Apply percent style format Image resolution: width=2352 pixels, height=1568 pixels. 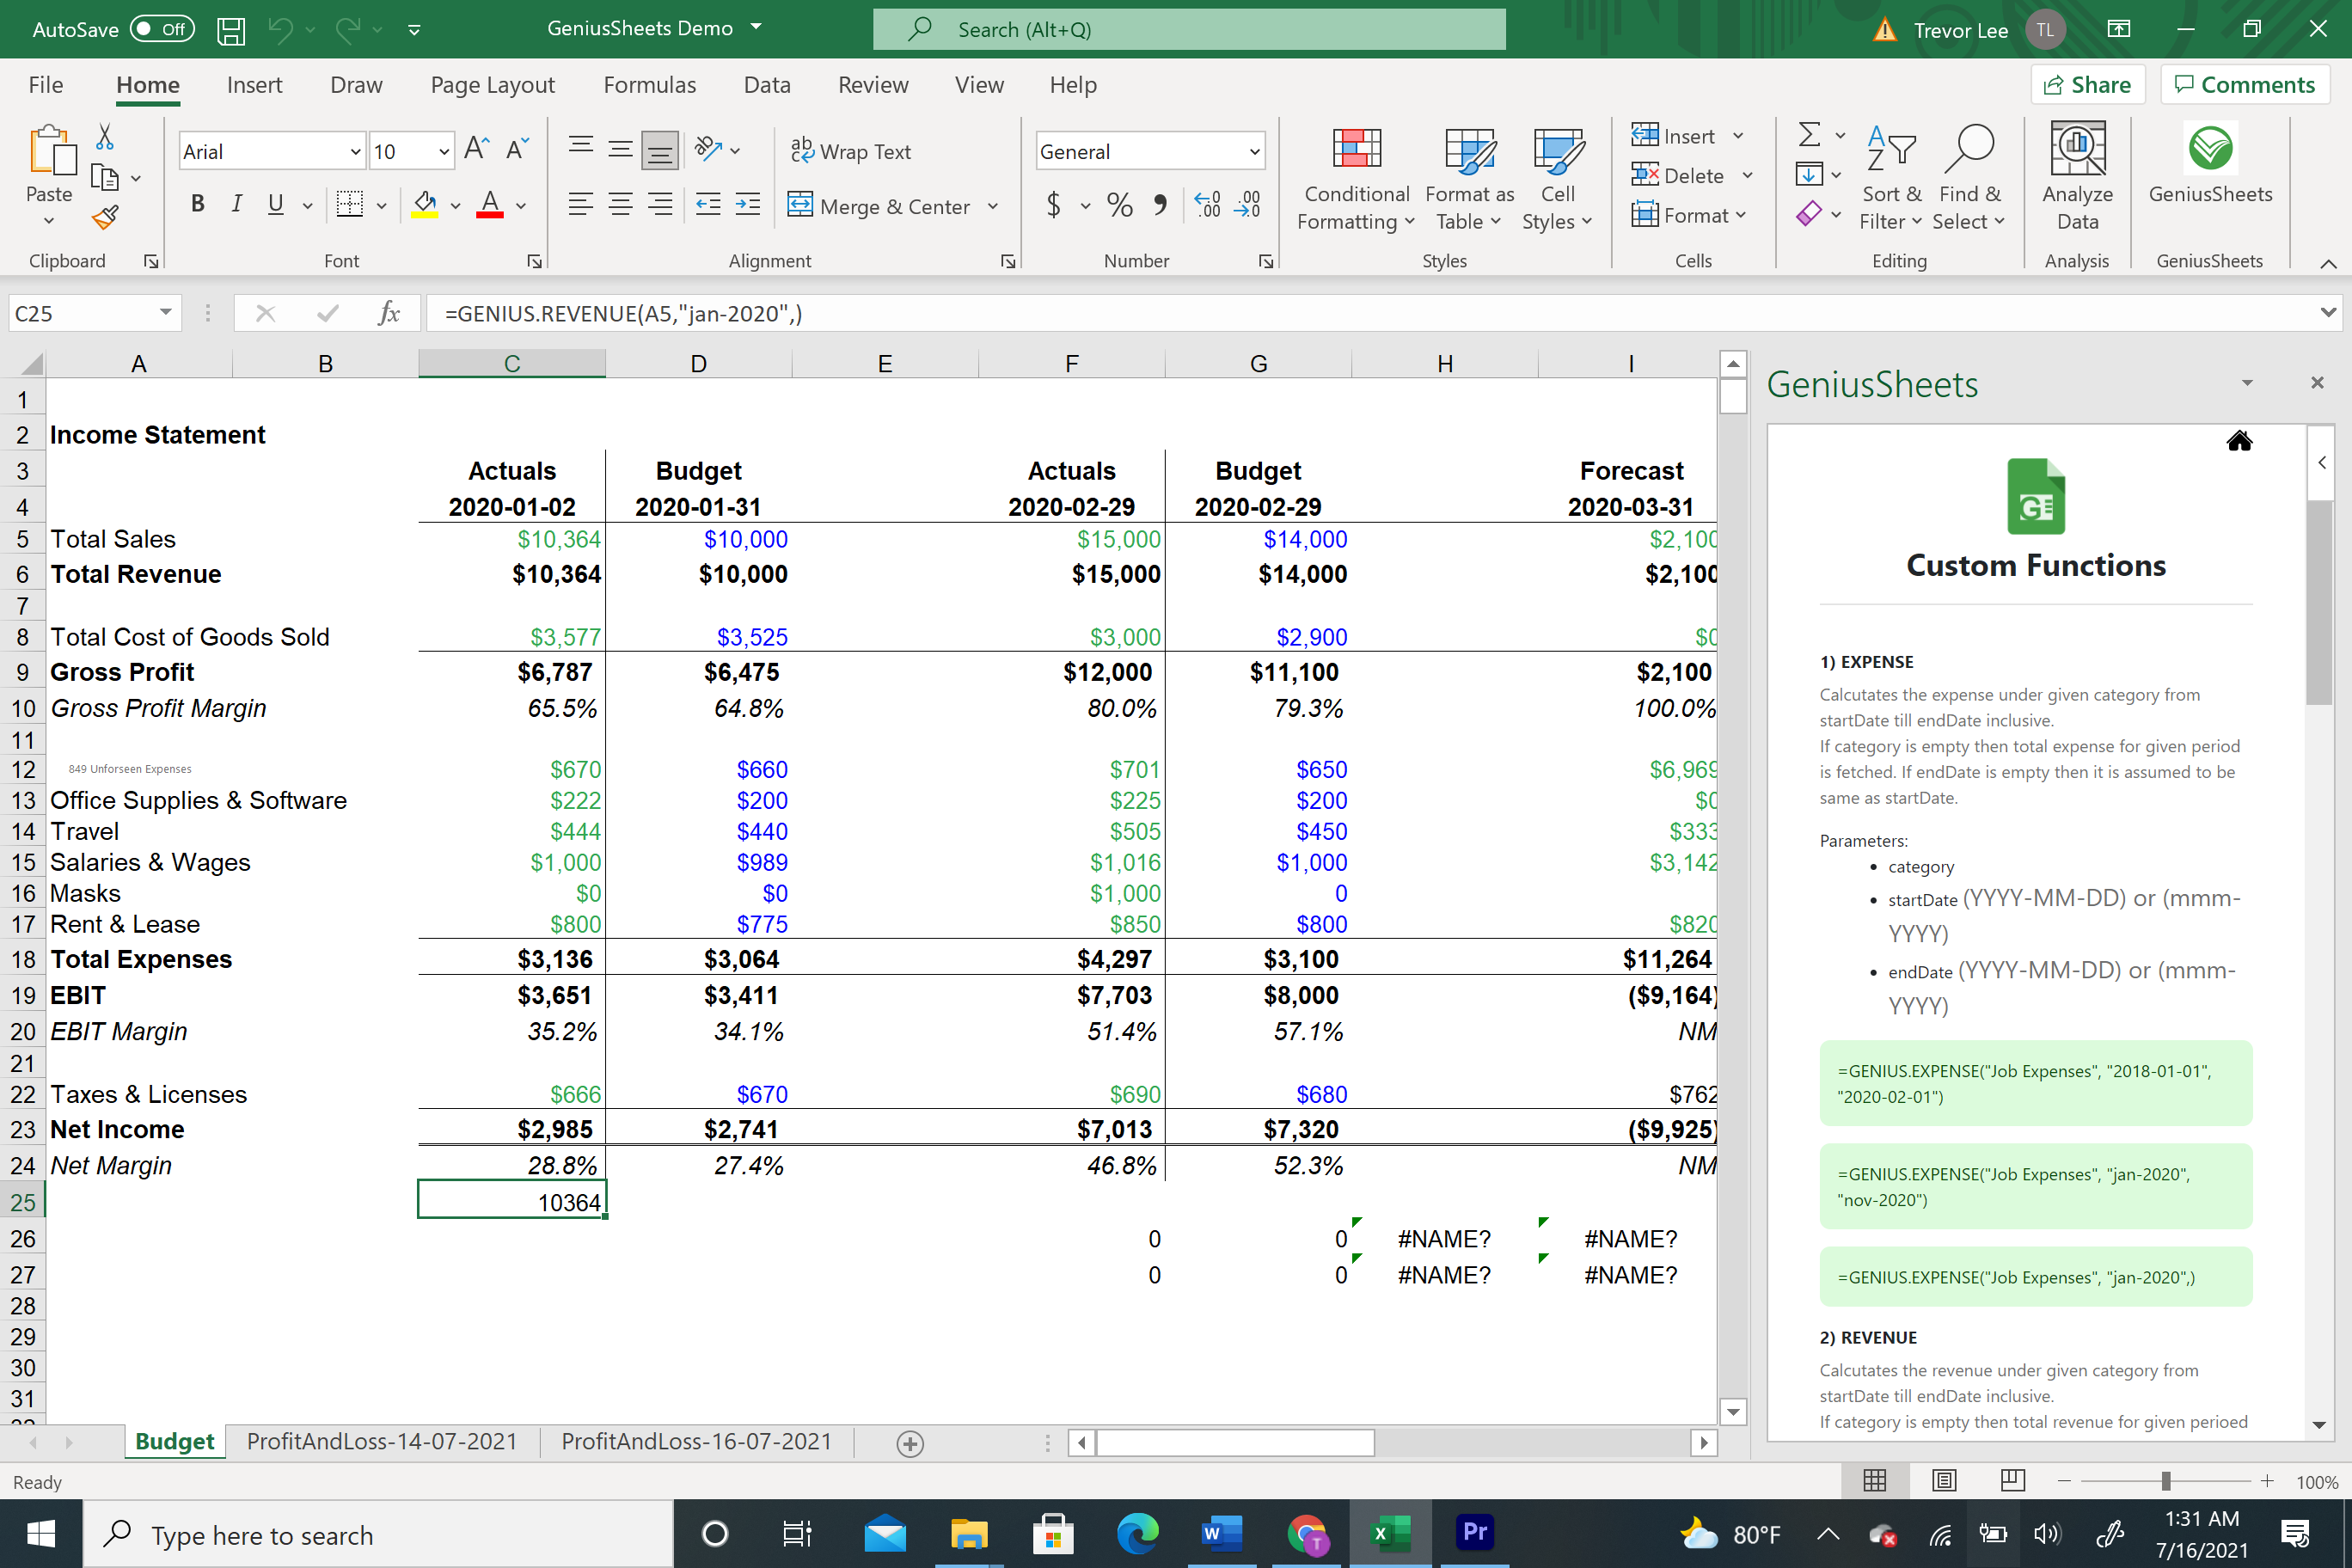pos(1119,206)
